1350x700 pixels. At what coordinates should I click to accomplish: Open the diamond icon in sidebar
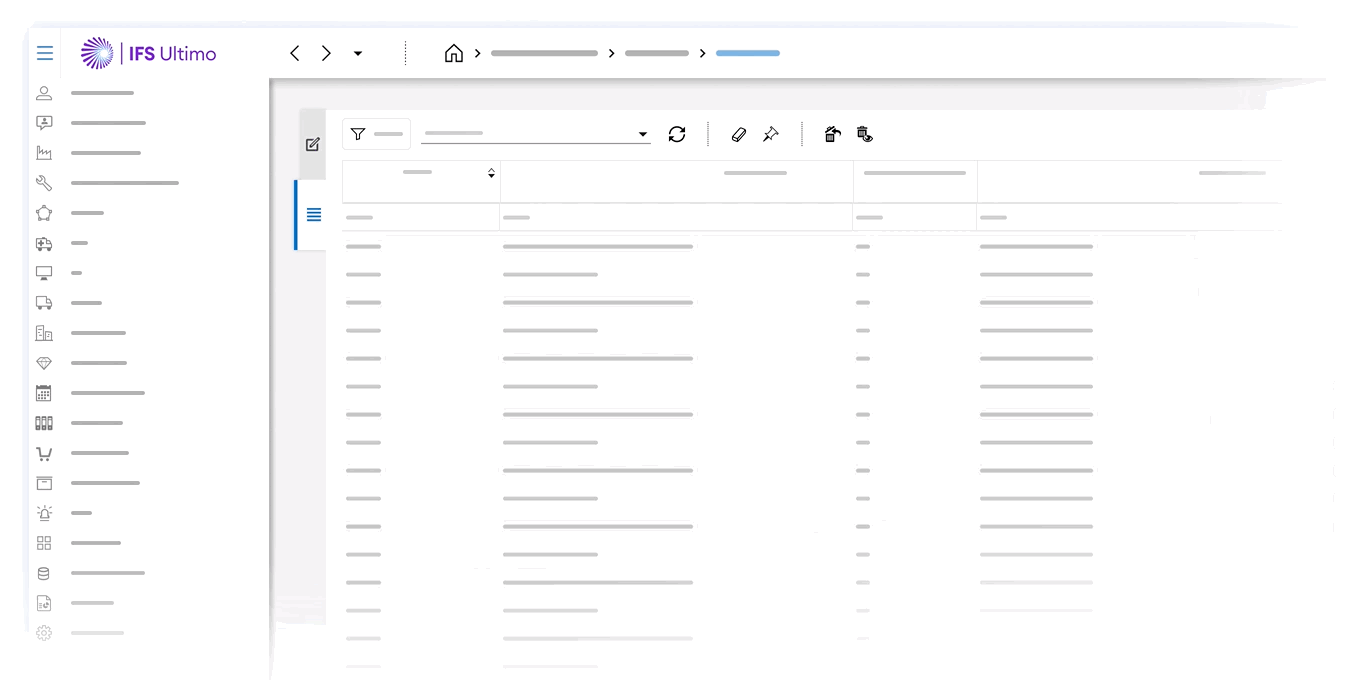point(44,363)
